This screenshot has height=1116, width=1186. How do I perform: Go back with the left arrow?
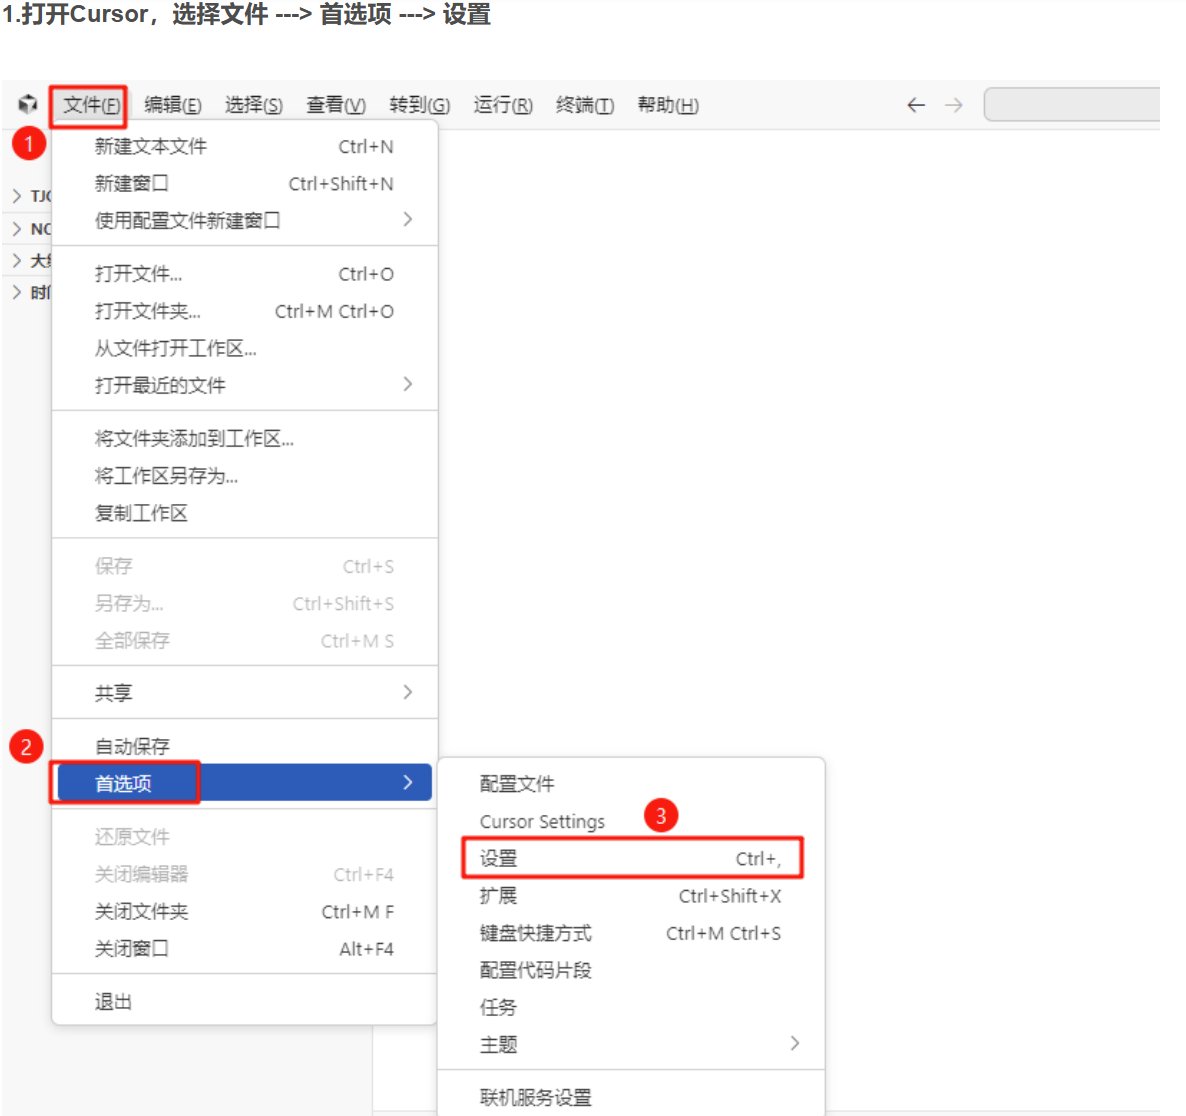click(x=916, y=105)
